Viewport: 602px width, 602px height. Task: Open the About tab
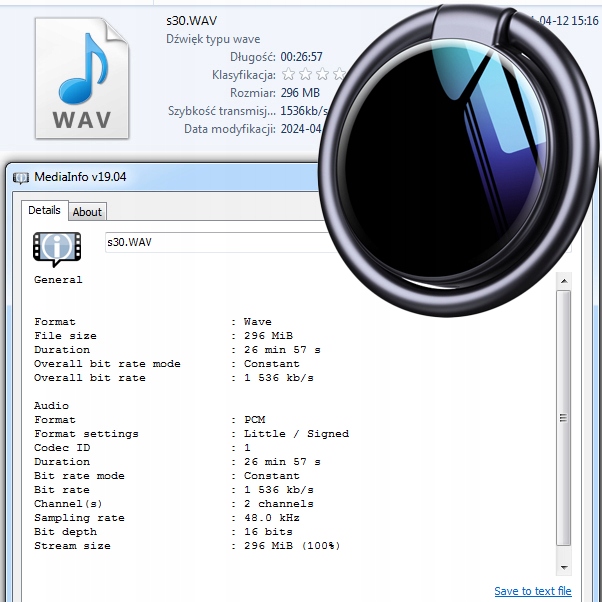(87, 211)
